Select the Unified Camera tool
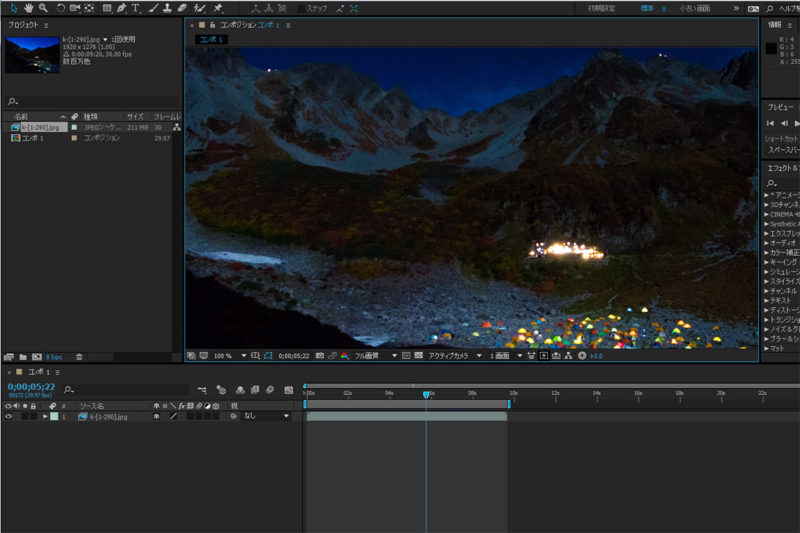Viewport: 800px width, 533px height. coord(75,8)
